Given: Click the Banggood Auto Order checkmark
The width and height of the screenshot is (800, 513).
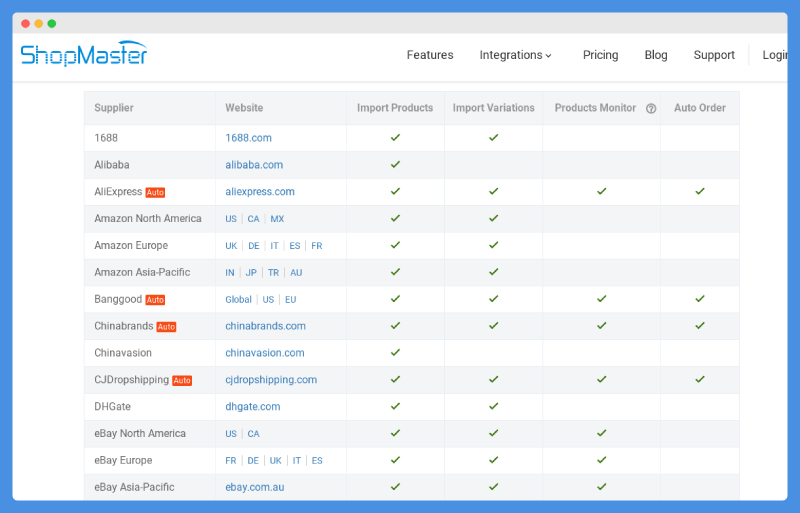Looking at the screenshot, I should coord(699,299).
